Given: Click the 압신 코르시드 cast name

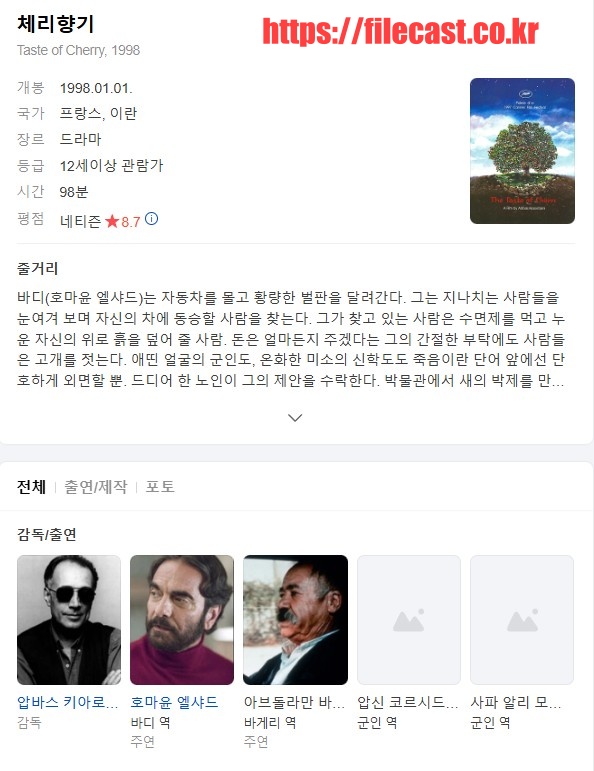Looking at the screenshot, I should [x=408, y=702].
